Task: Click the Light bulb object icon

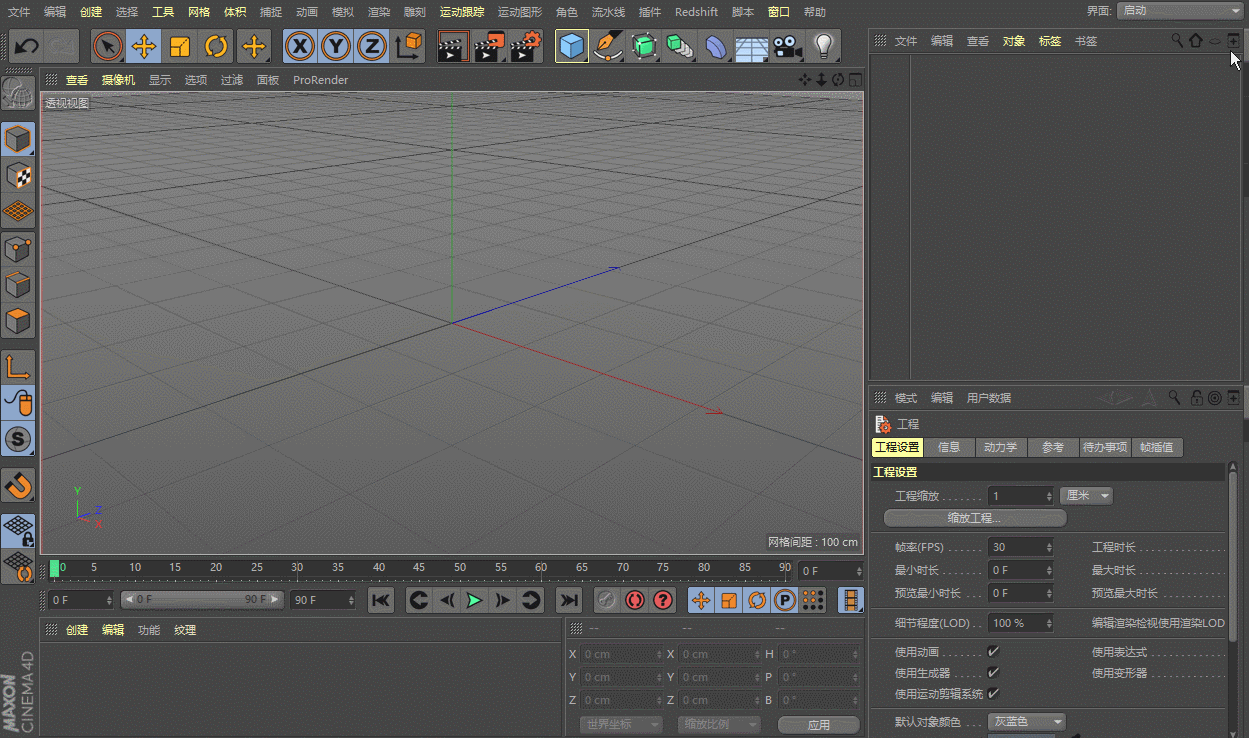Action: (x=823, y=47)
